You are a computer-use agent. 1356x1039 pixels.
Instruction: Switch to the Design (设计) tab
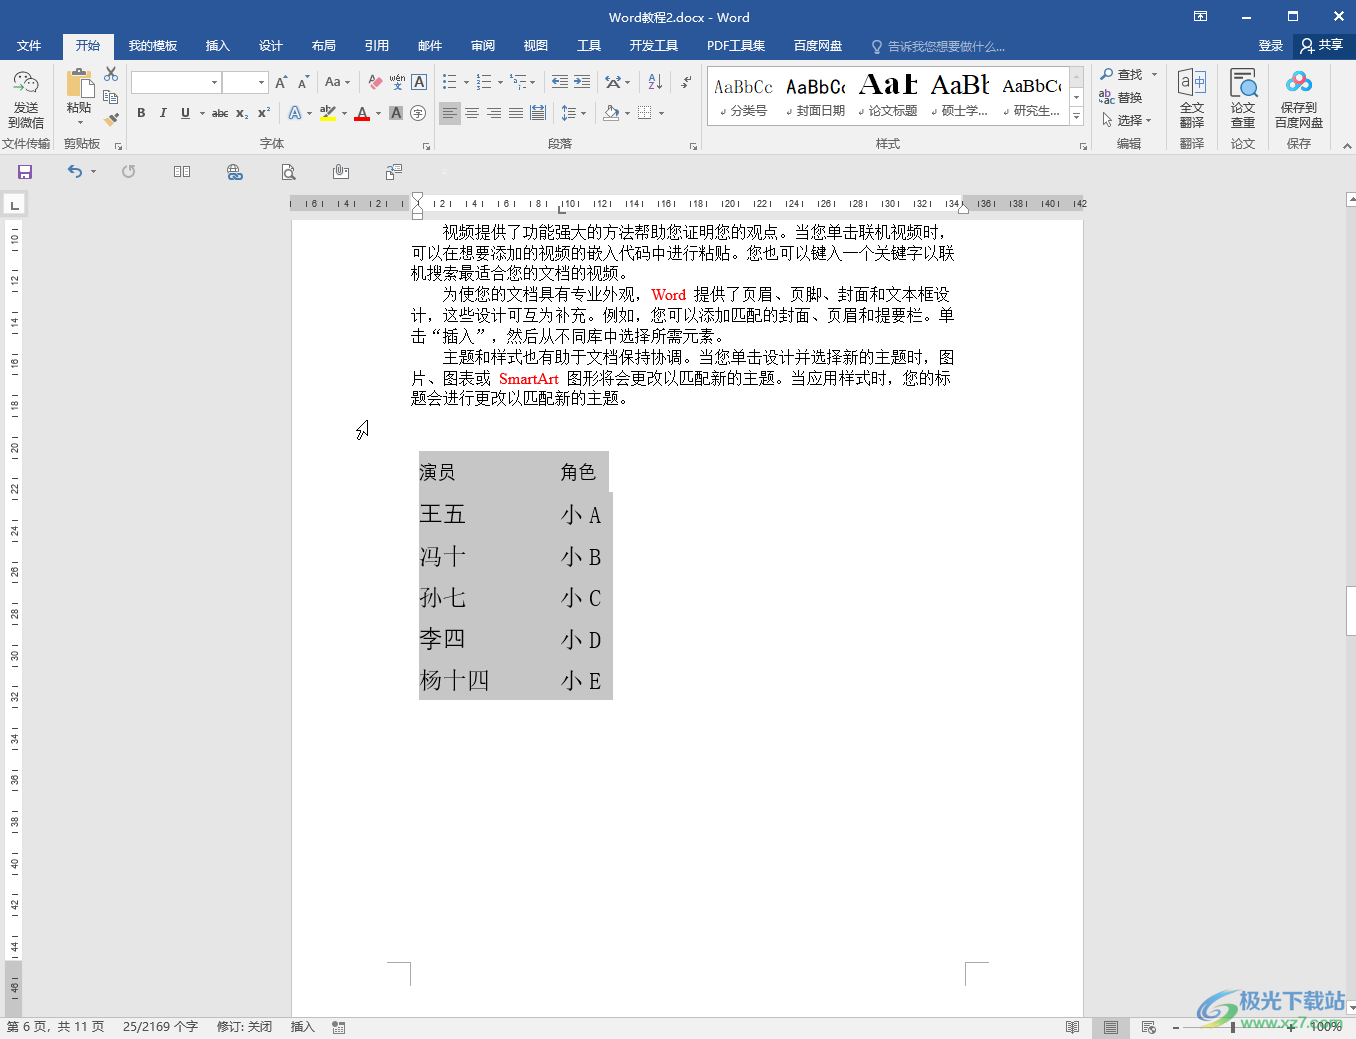[x=270, y=46]
